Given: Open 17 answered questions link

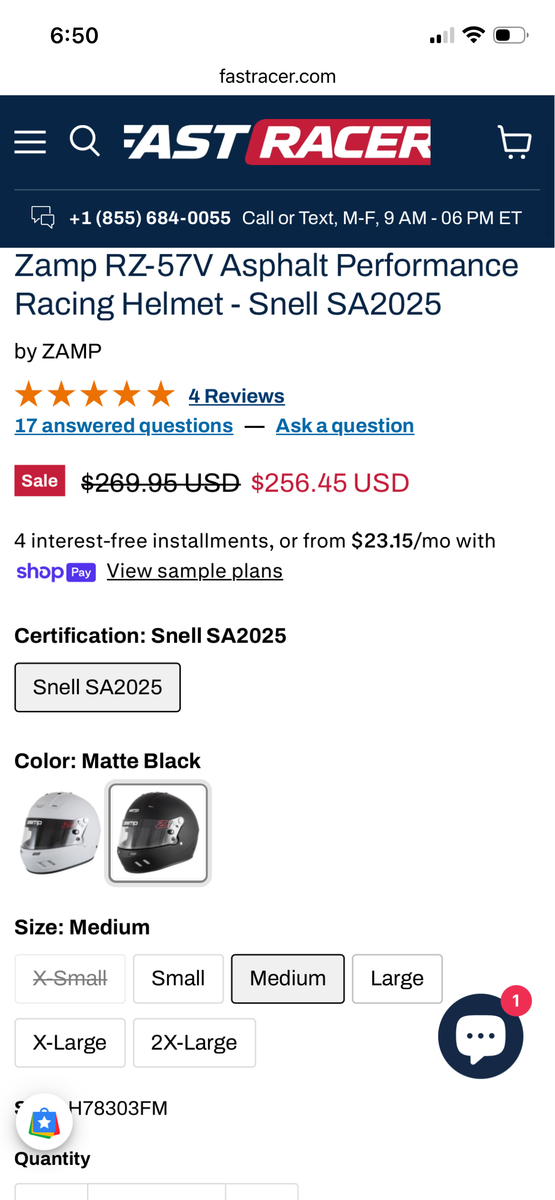Looking at the screenshot, I should [124, 426].
